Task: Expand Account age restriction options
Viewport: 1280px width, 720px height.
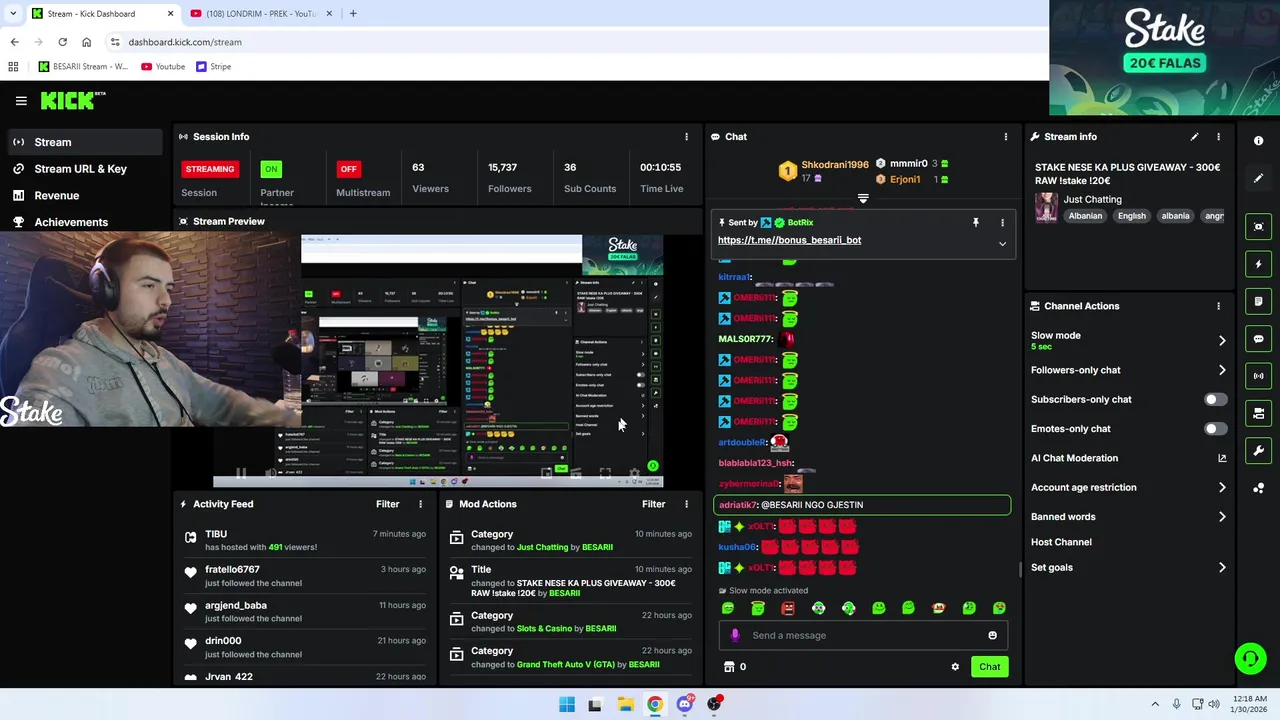Action: click(x=1222, y=488)
